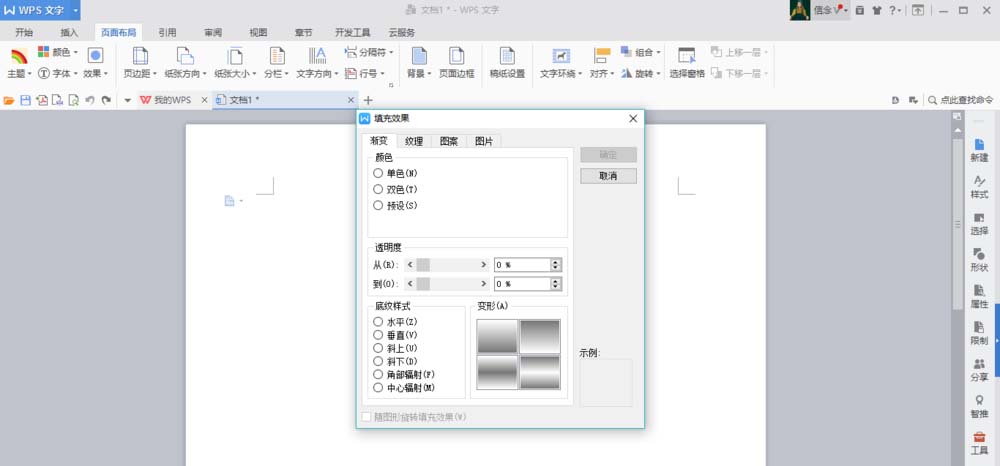1000x466 pixels.
Task: Open the 云服务 ribbon tab
Action: click(402, 33)
